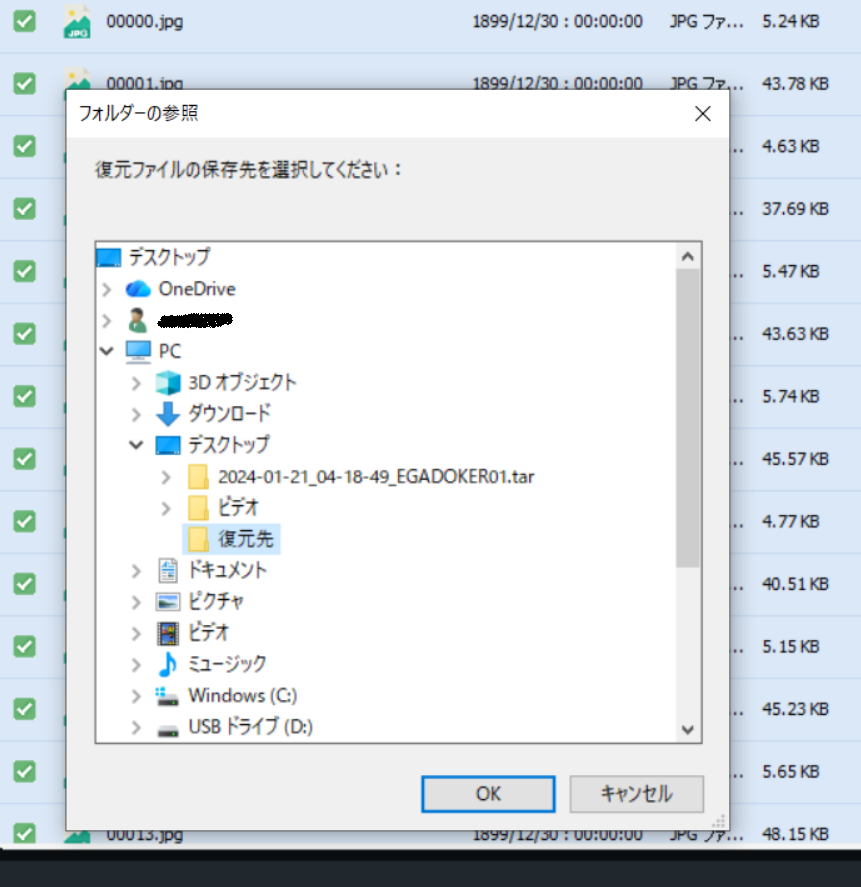Click the キャンセル button
The height and width of the screenshot is (887, 861).
click(x=636, y=794)
